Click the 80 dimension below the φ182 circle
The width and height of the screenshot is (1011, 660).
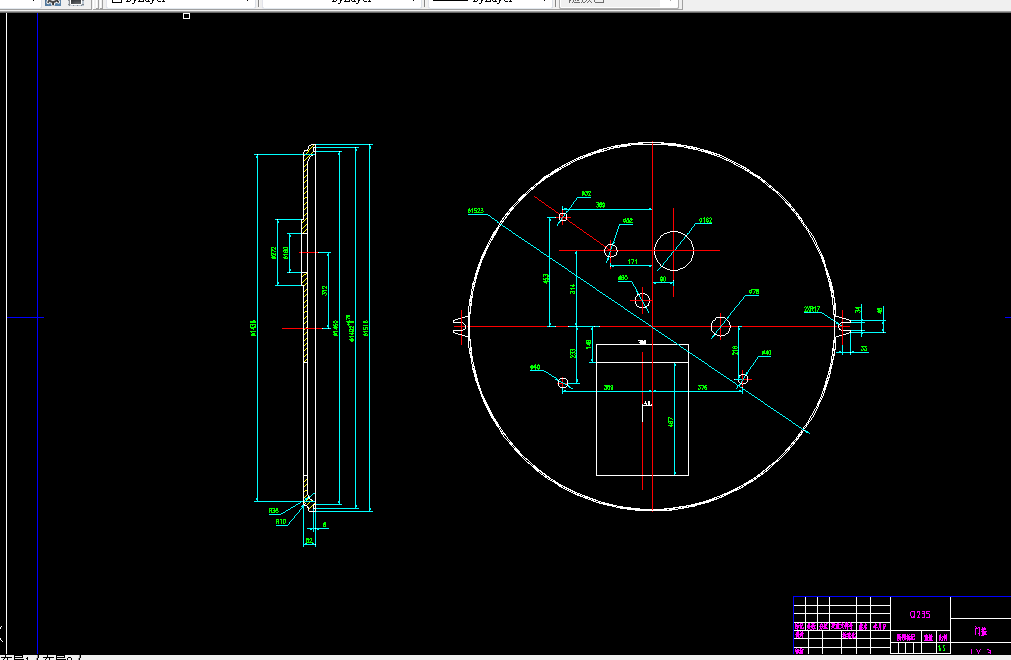coord(663,279)
